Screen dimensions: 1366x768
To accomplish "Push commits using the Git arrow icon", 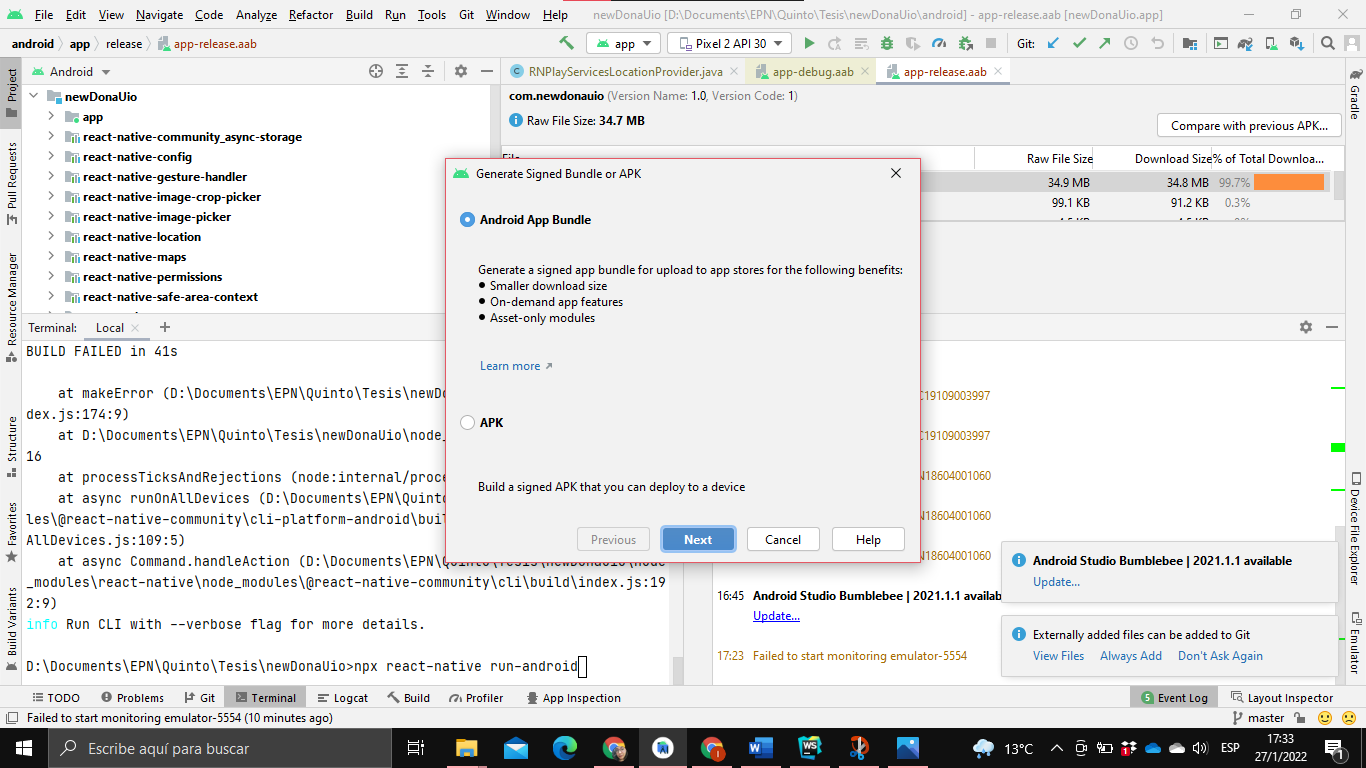I will pyautogui.click(x=1104, y=43).
